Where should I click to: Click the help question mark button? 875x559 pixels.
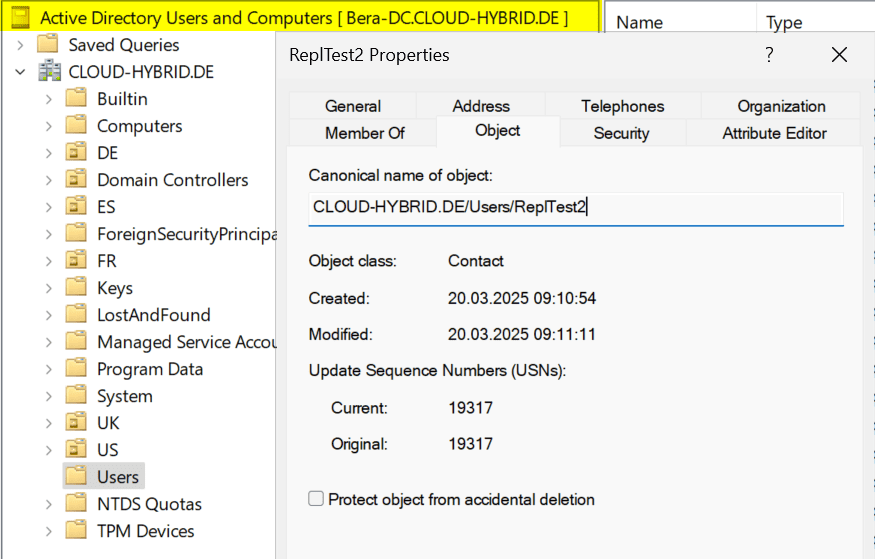769,55
